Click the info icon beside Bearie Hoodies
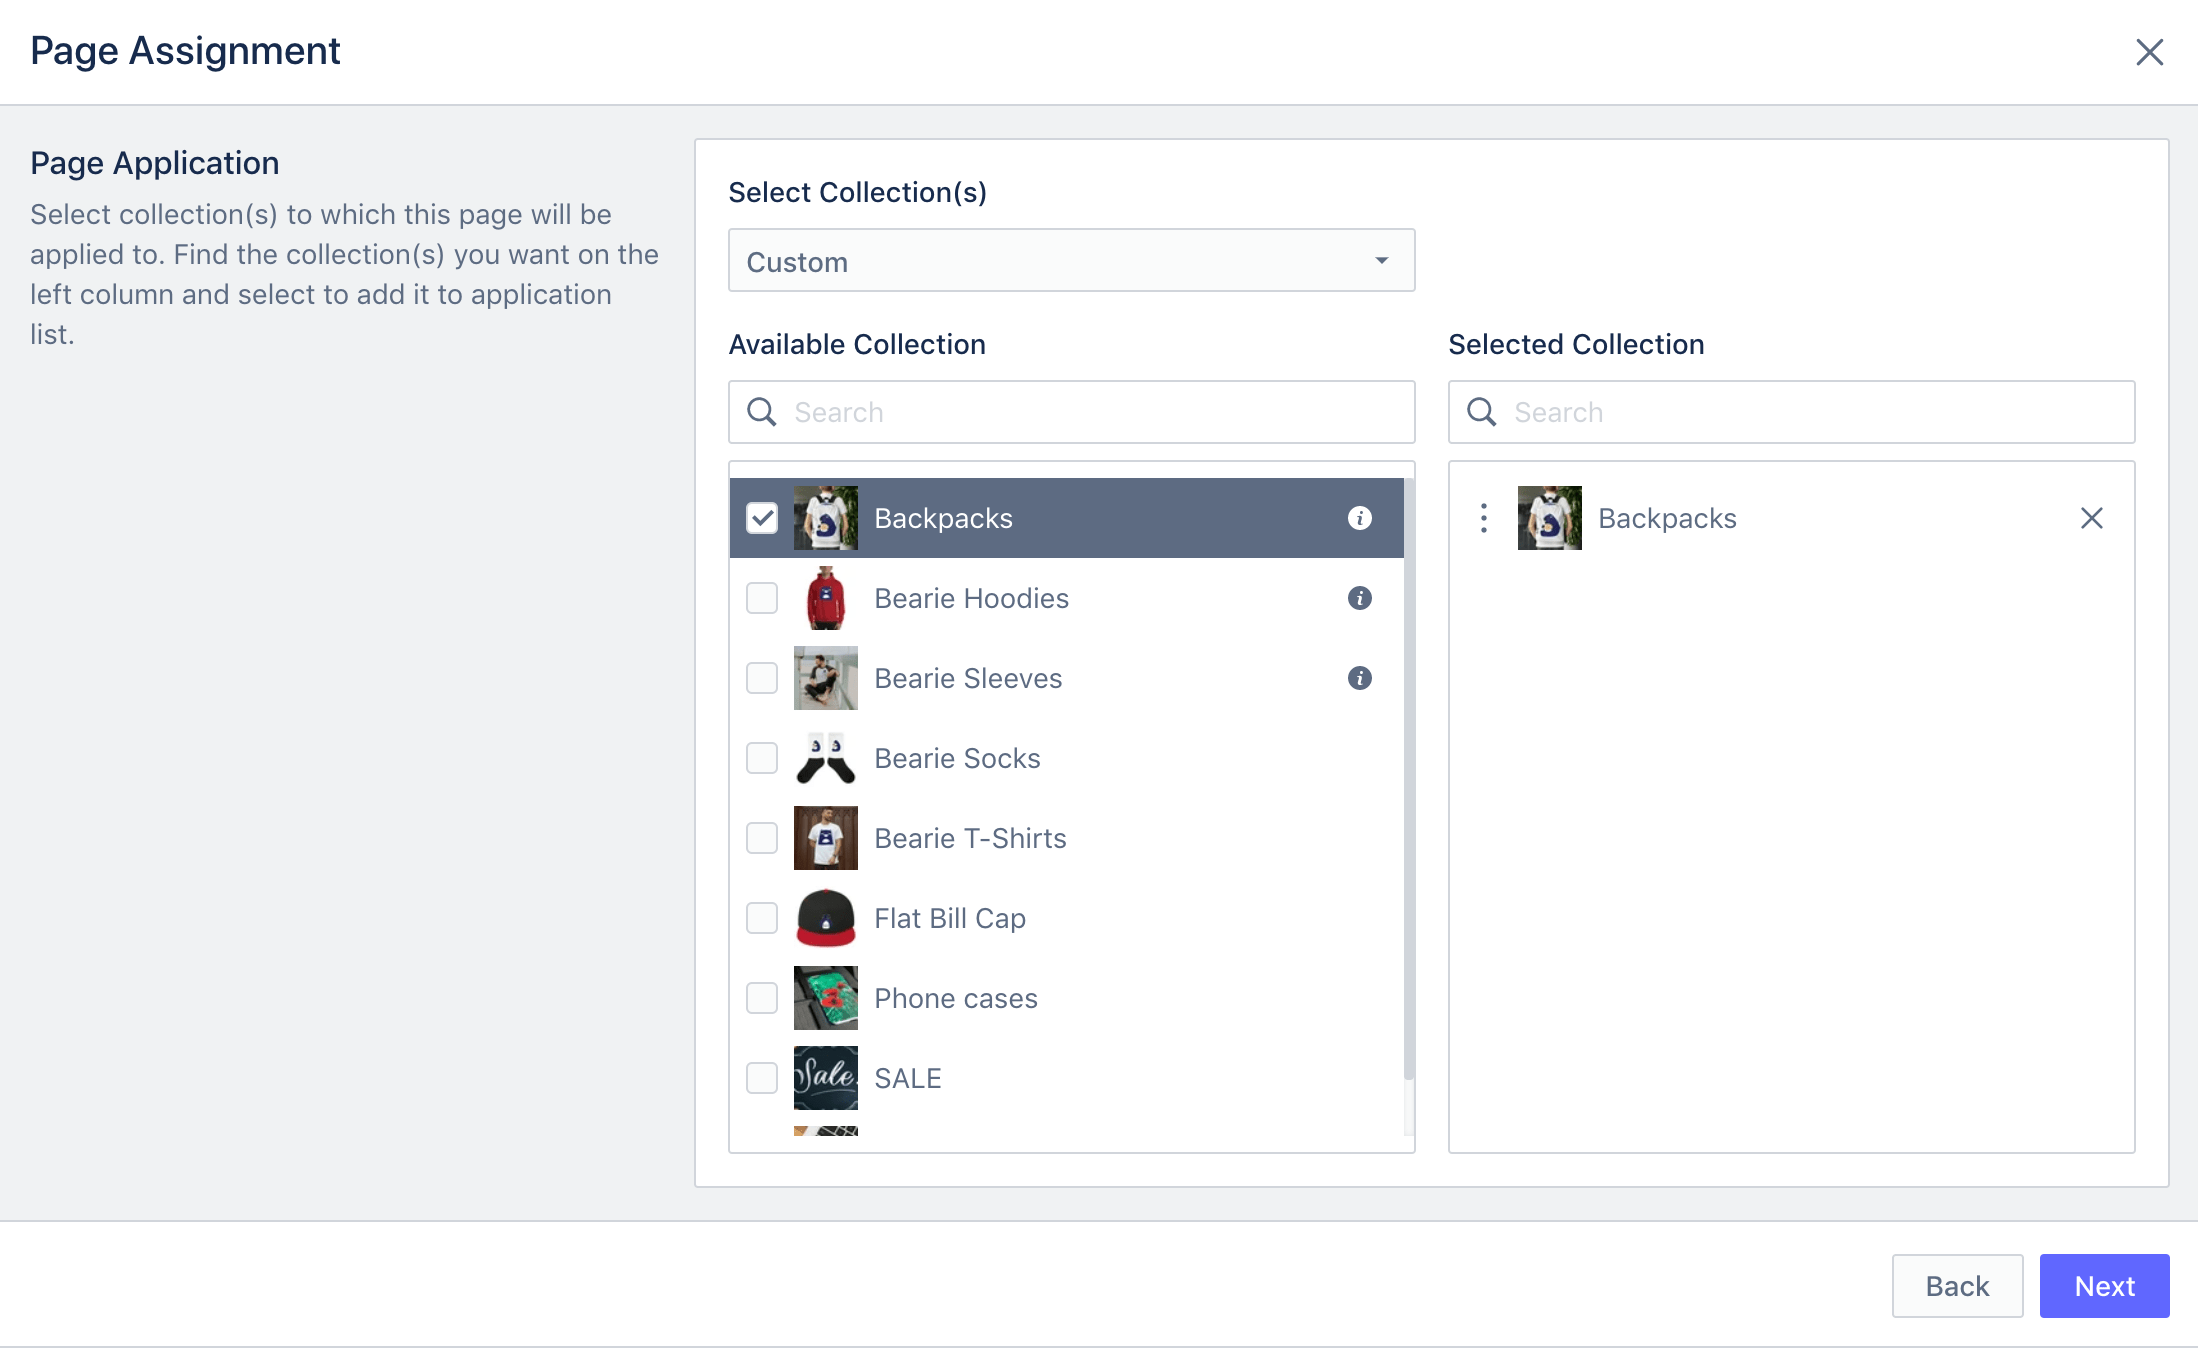This screenshot has height=1348, width=2198. point(1359,598)
